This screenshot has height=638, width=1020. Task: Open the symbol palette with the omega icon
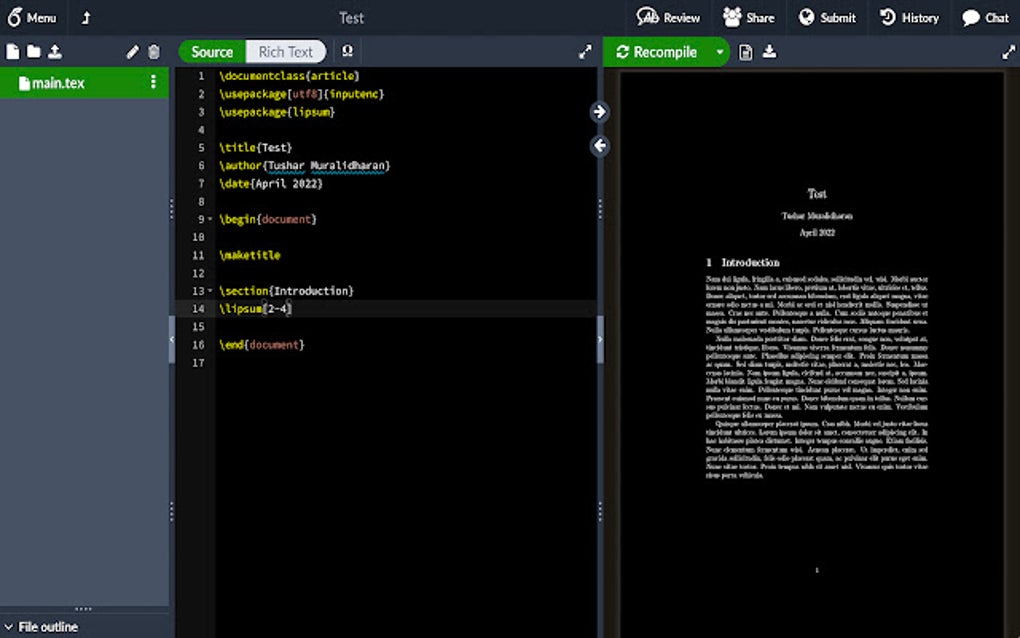point(346,51)
